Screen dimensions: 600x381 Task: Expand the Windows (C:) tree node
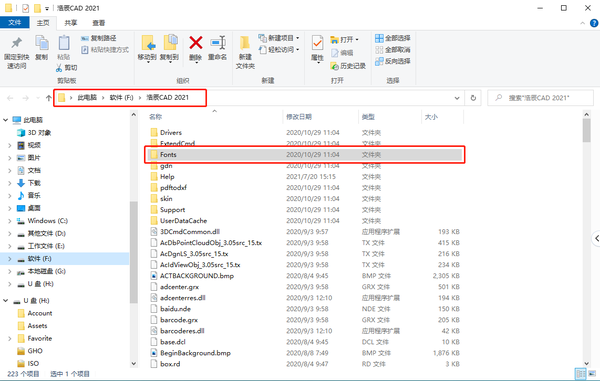point(10,221)
